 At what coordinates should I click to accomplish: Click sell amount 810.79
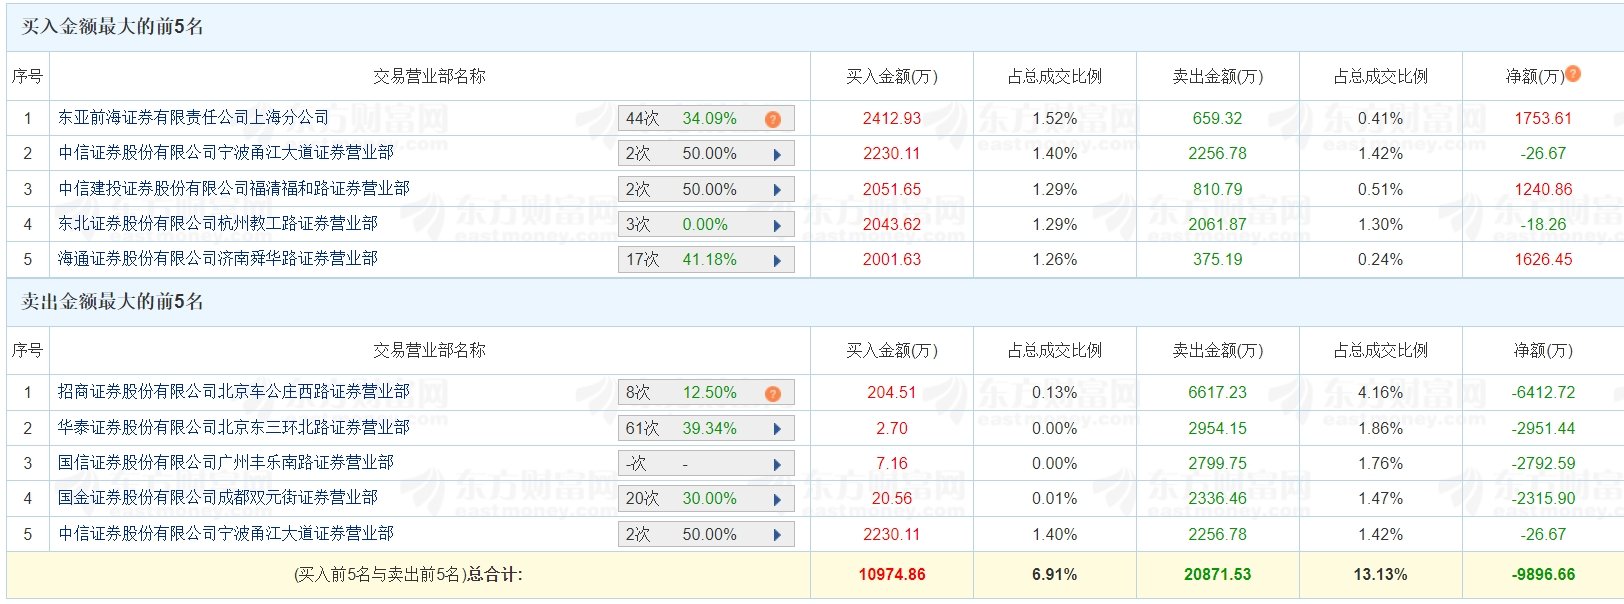1217,189
